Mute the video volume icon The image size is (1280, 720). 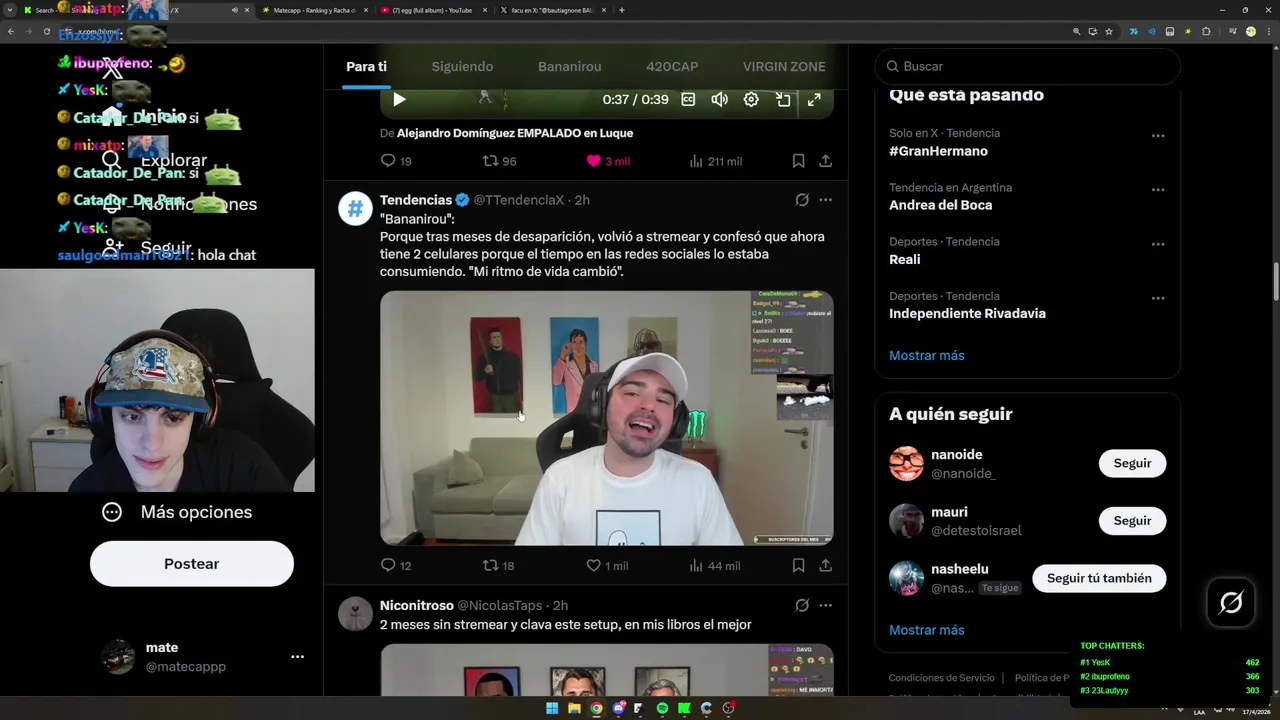coord(719,99)
